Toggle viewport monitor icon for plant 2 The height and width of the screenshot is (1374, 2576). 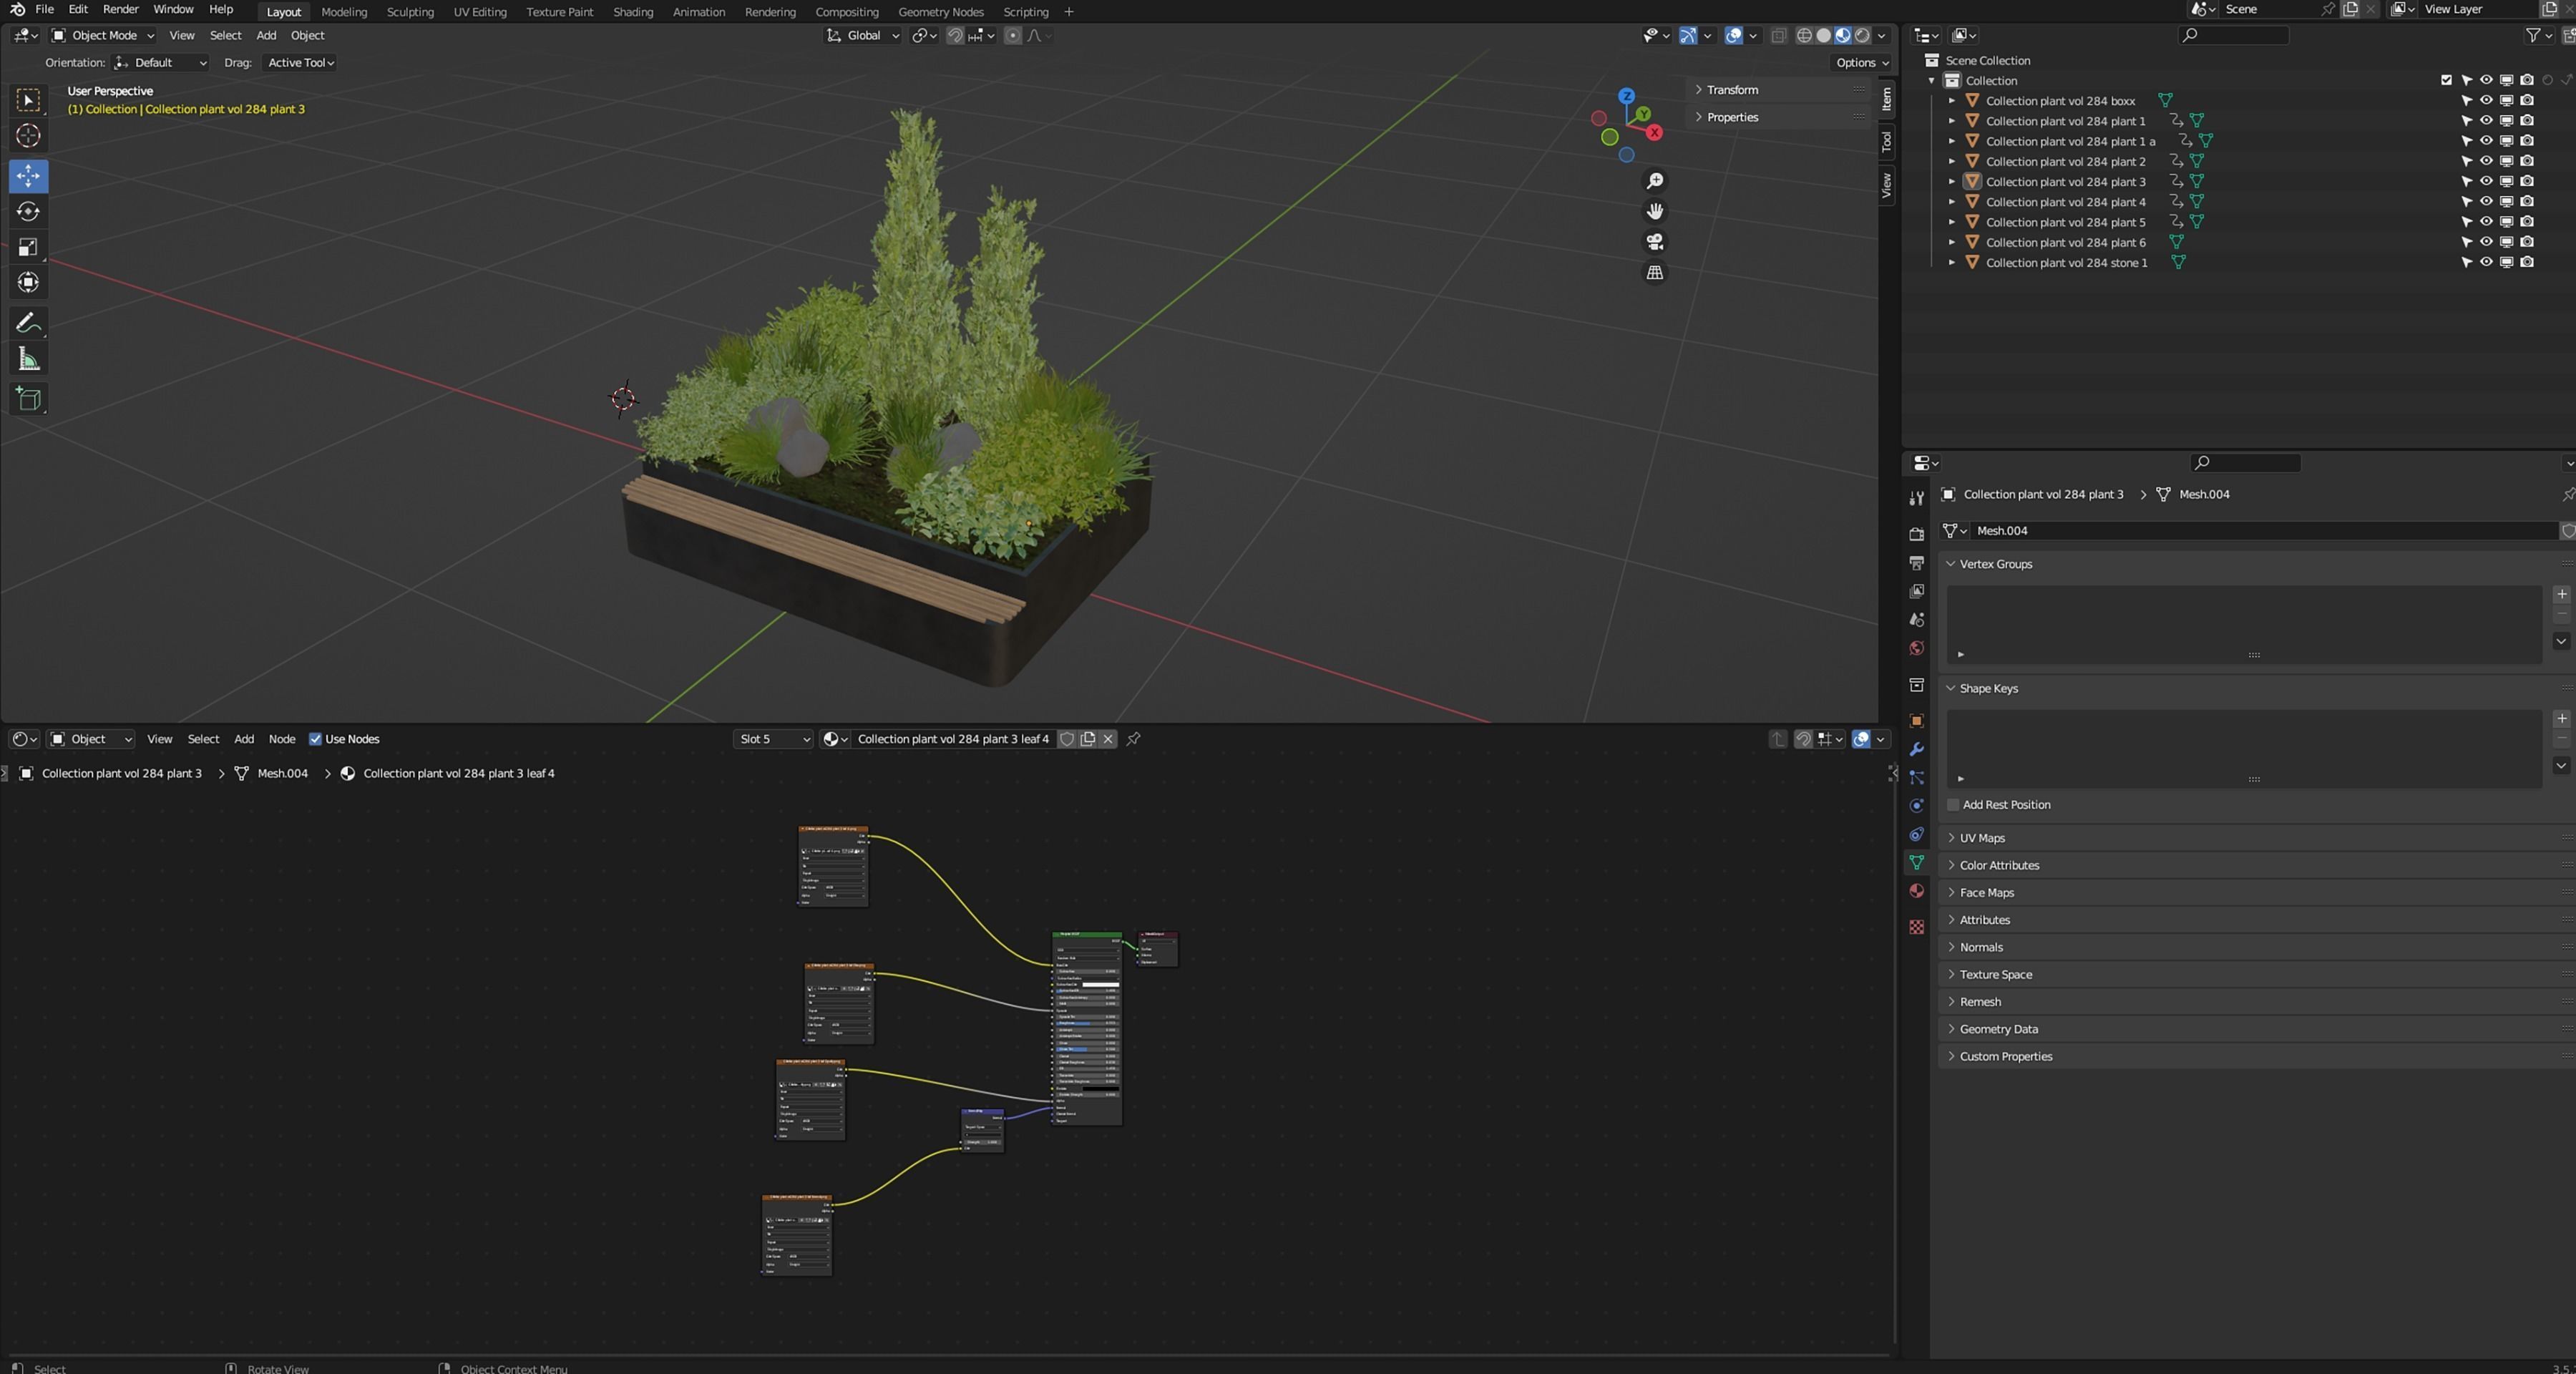(x=2507, y=161)
